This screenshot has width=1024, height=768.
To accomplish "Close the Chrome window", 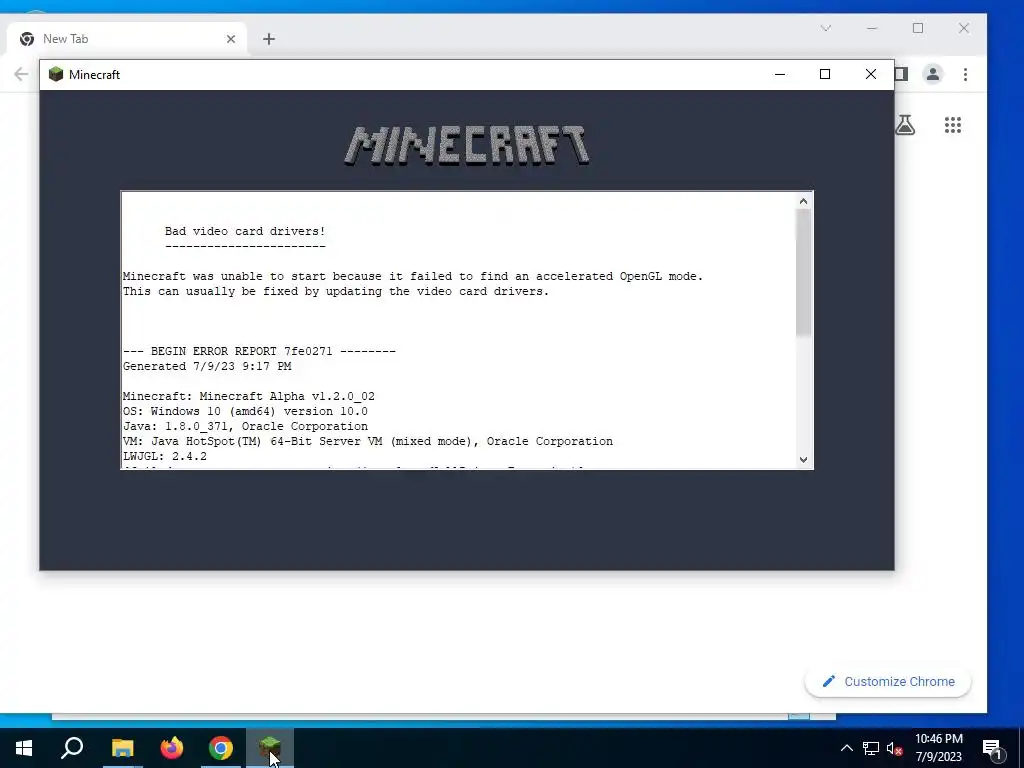I will [x=964, y=28].
